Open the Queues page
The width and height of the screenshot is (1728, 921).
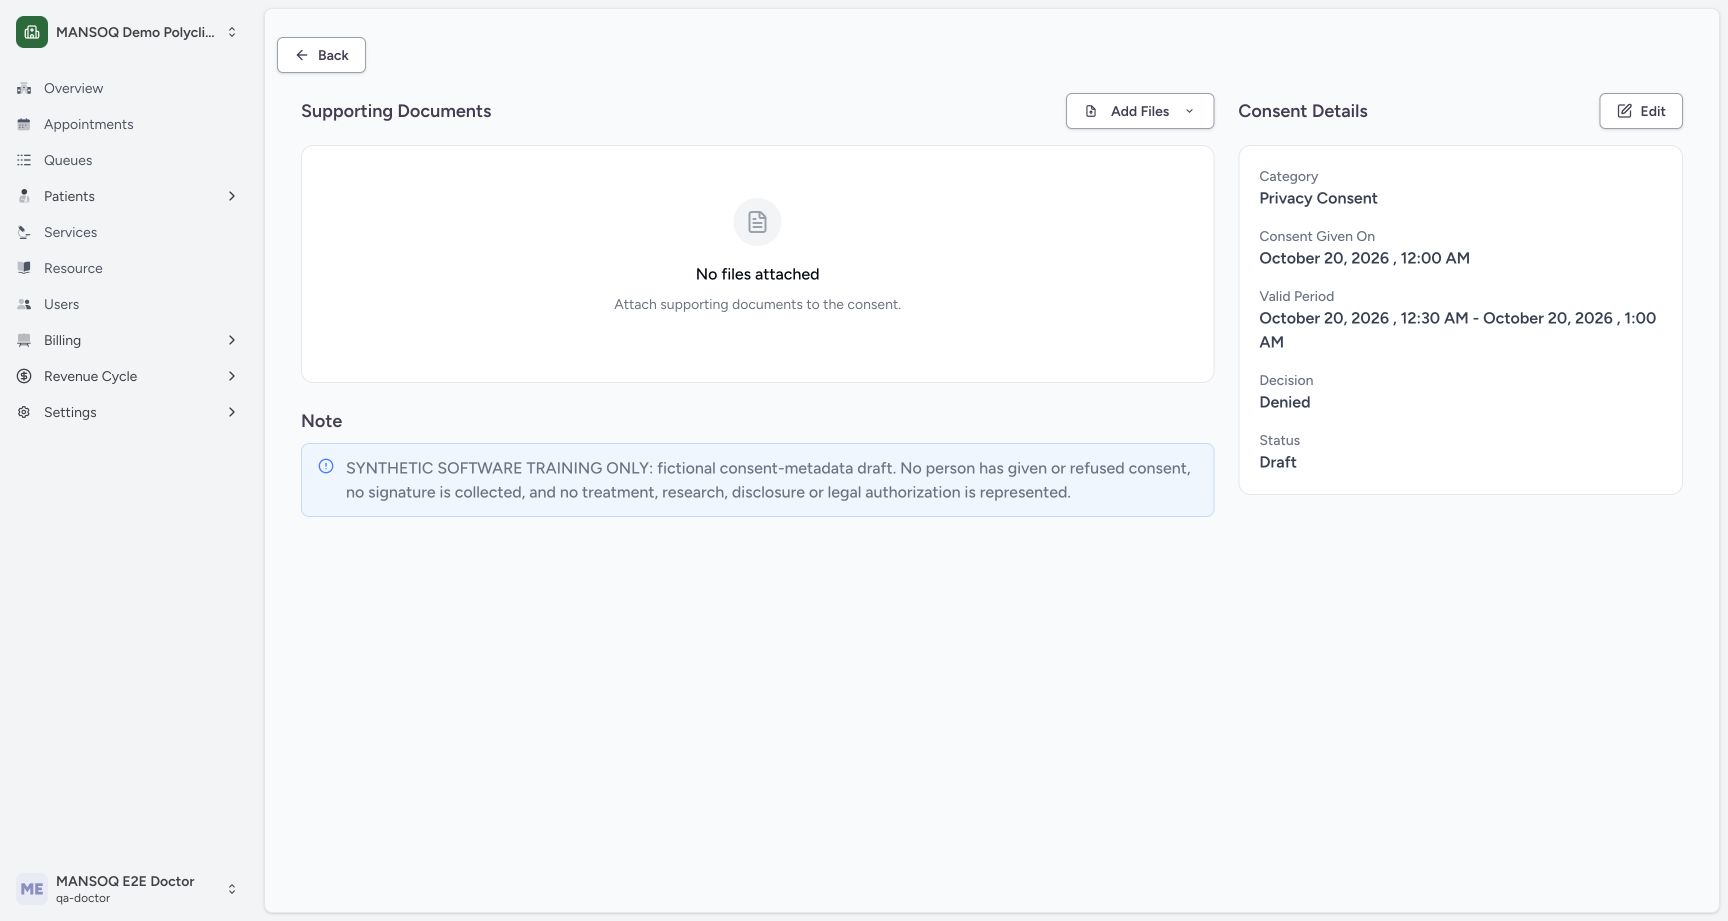(128, 160)
